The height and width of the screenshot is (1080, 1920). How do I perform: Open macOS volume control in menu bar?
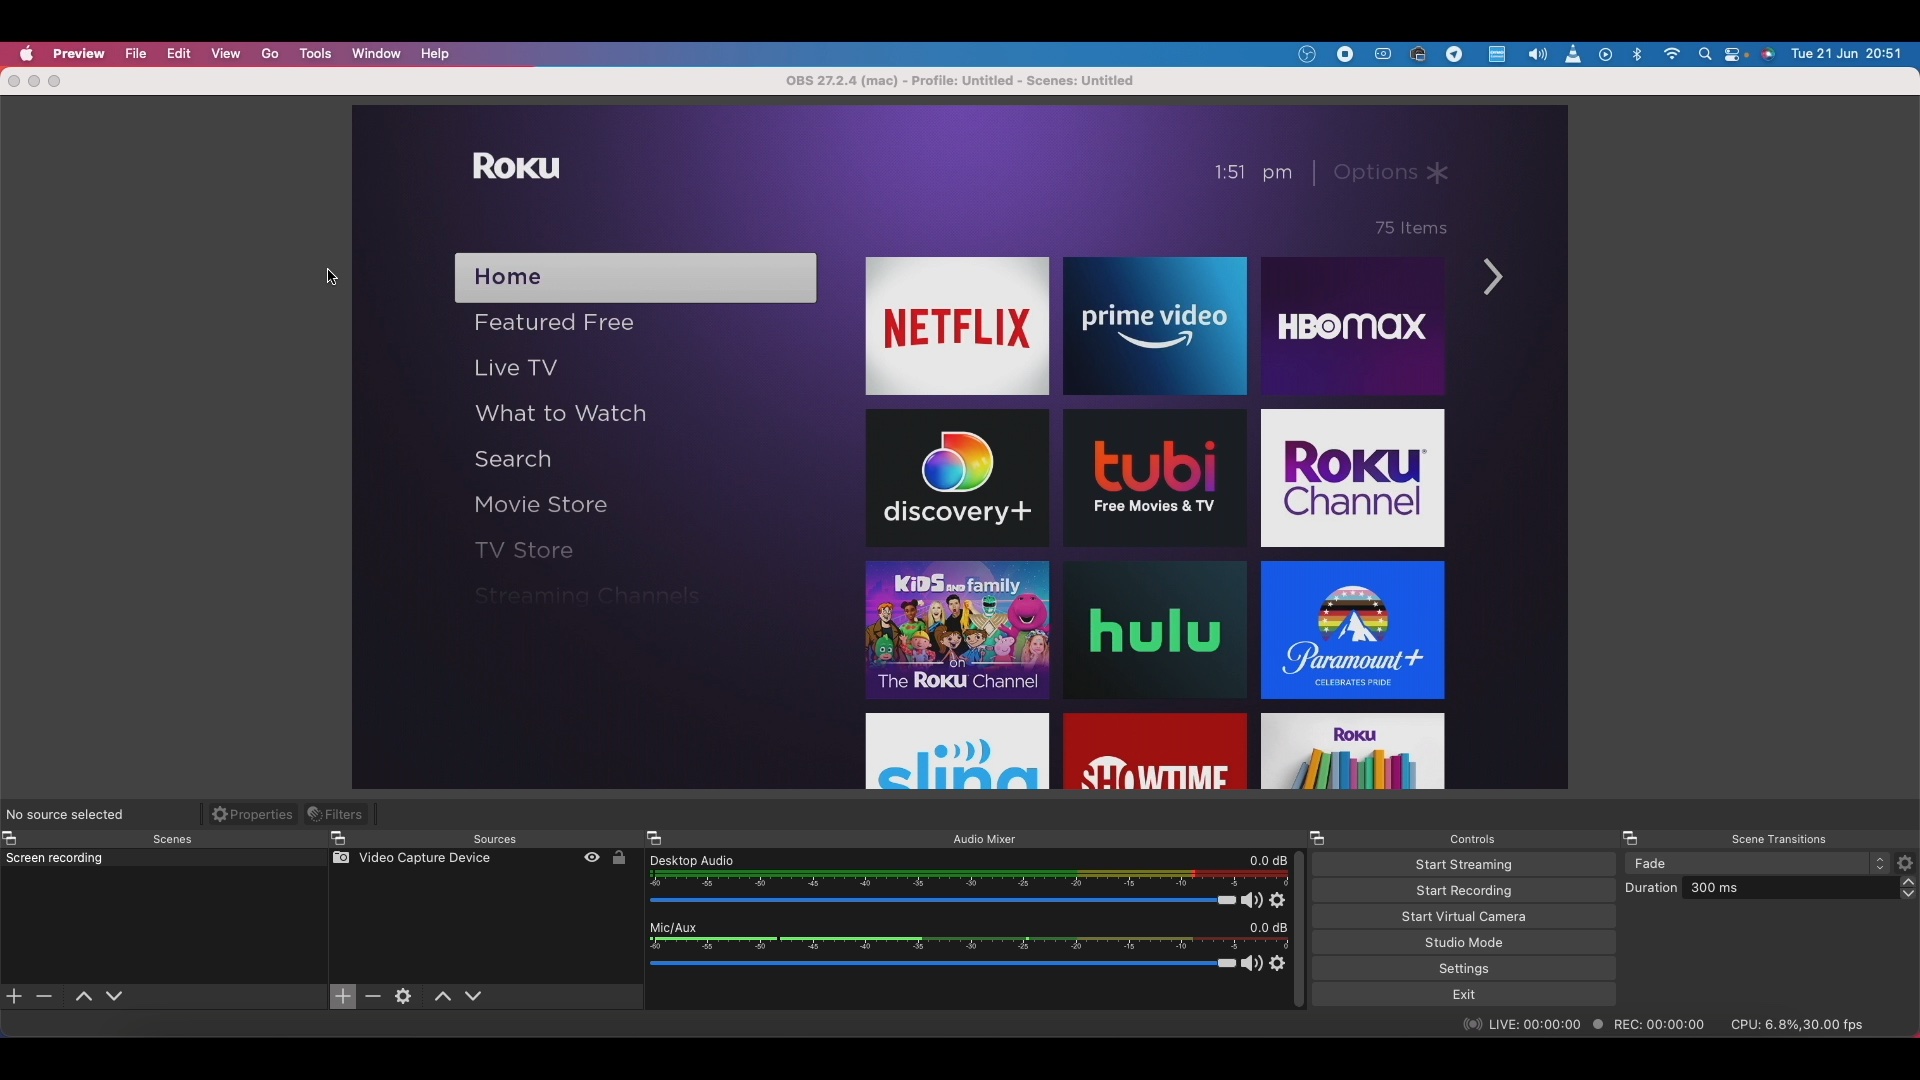(x=1538, y=54)
